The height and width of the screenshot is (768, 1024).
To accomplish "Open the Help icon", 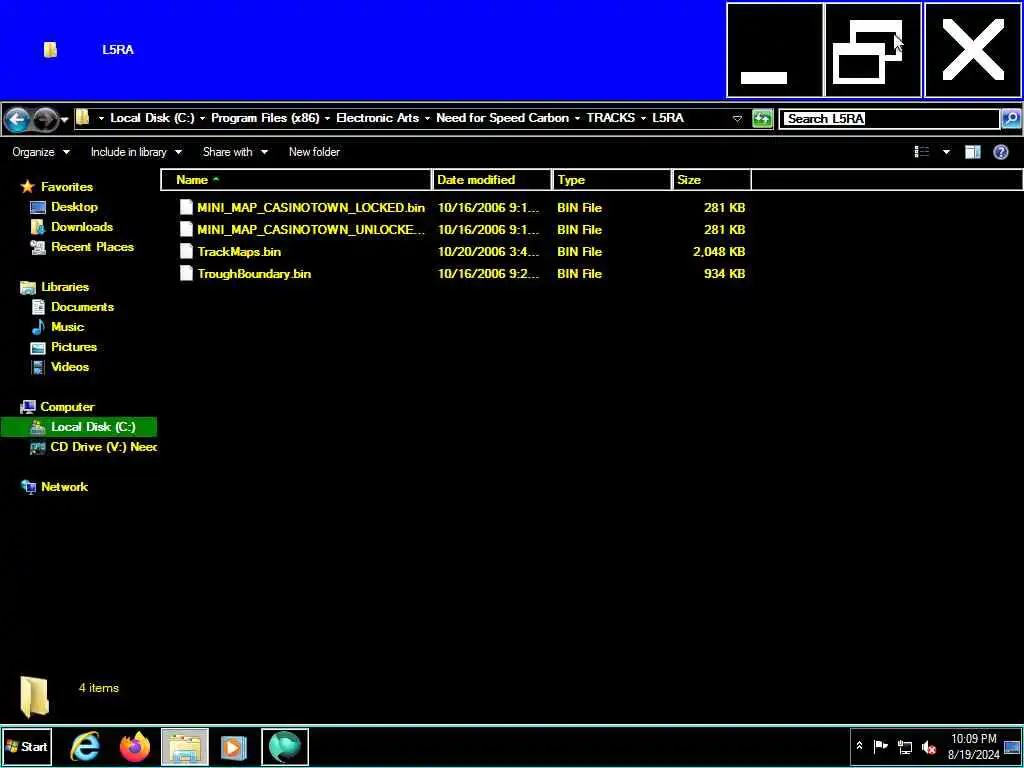I will [1000, 152].
